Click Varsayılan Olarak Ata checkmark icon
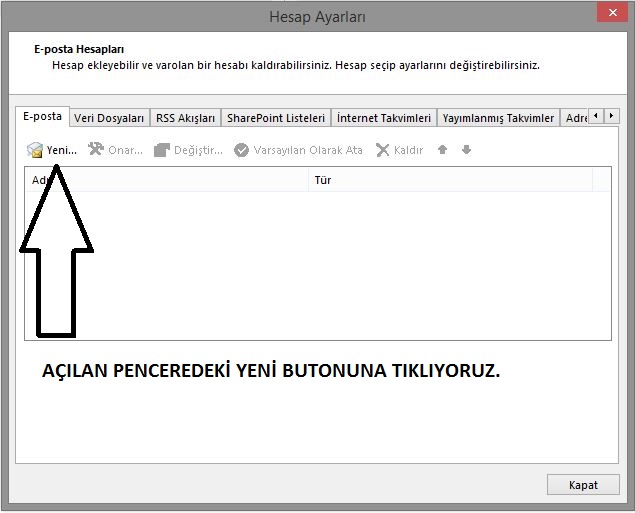The height and width of the screenshot is (513, 635). 241,150
